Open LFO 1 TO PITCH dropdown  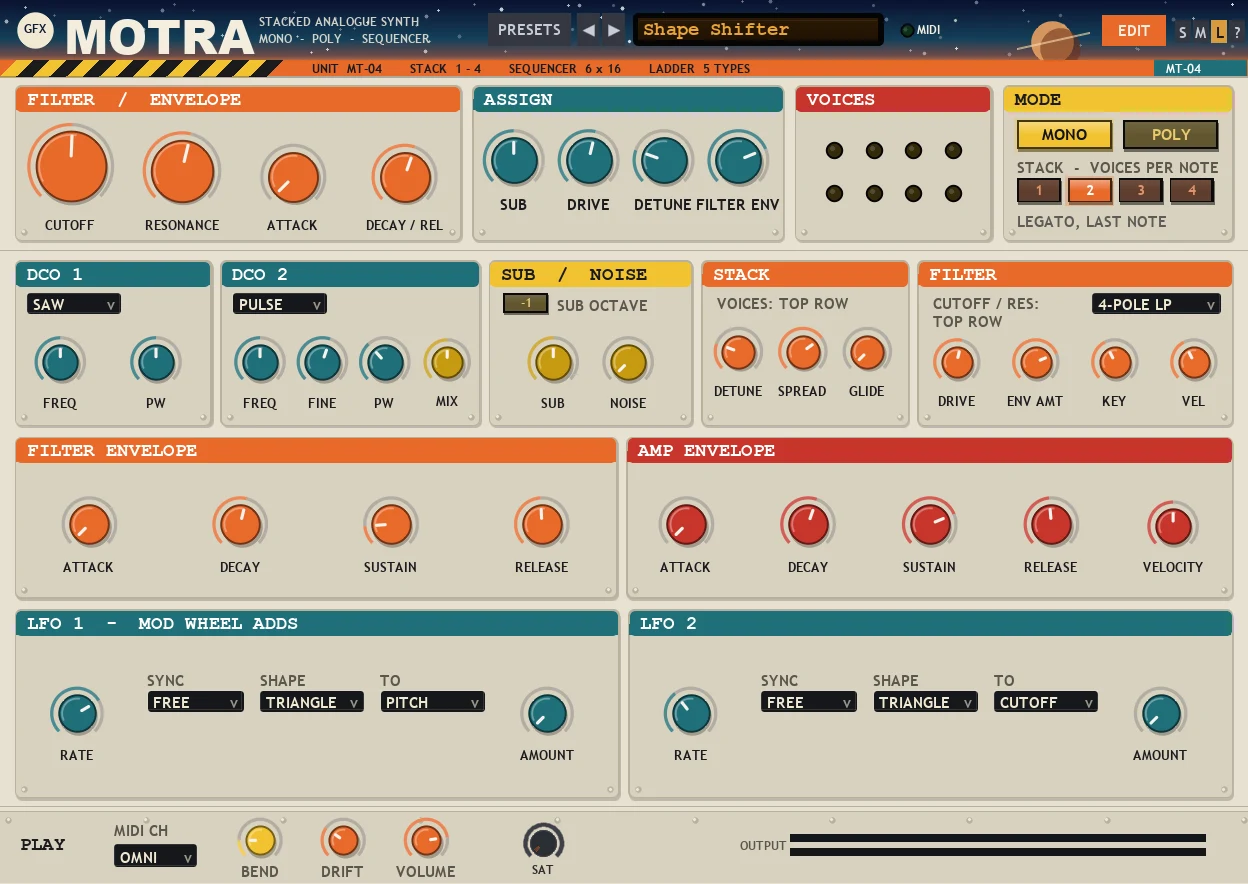coord(433,702)
